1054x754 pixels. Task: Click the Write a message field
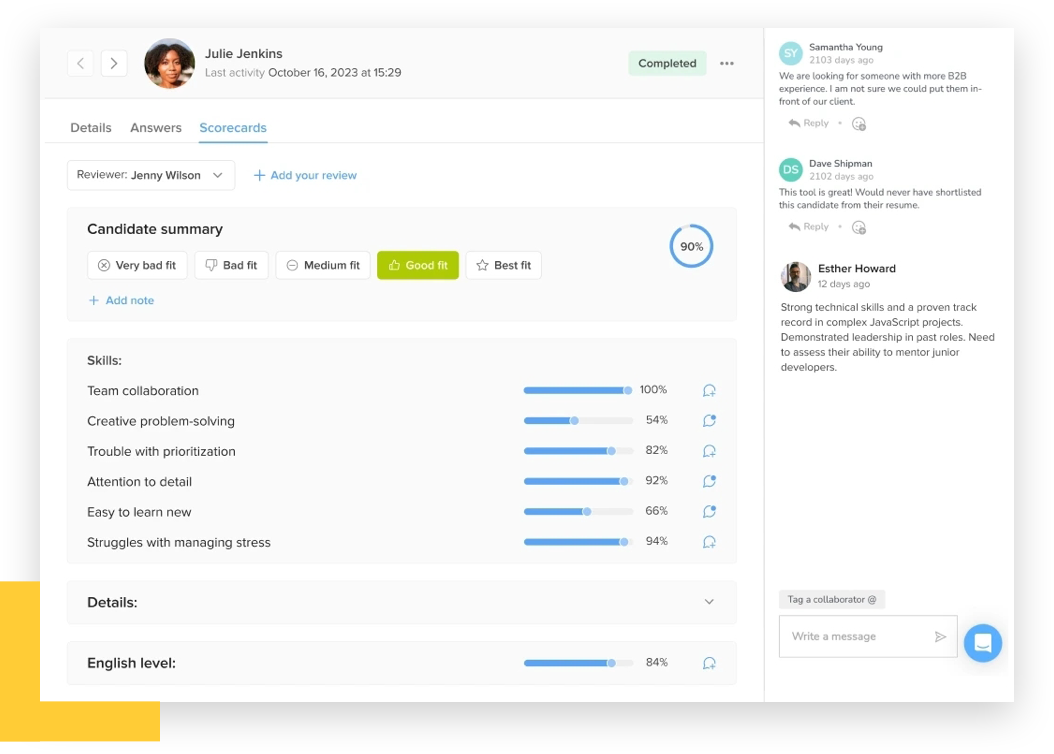[x=855, y=636]
